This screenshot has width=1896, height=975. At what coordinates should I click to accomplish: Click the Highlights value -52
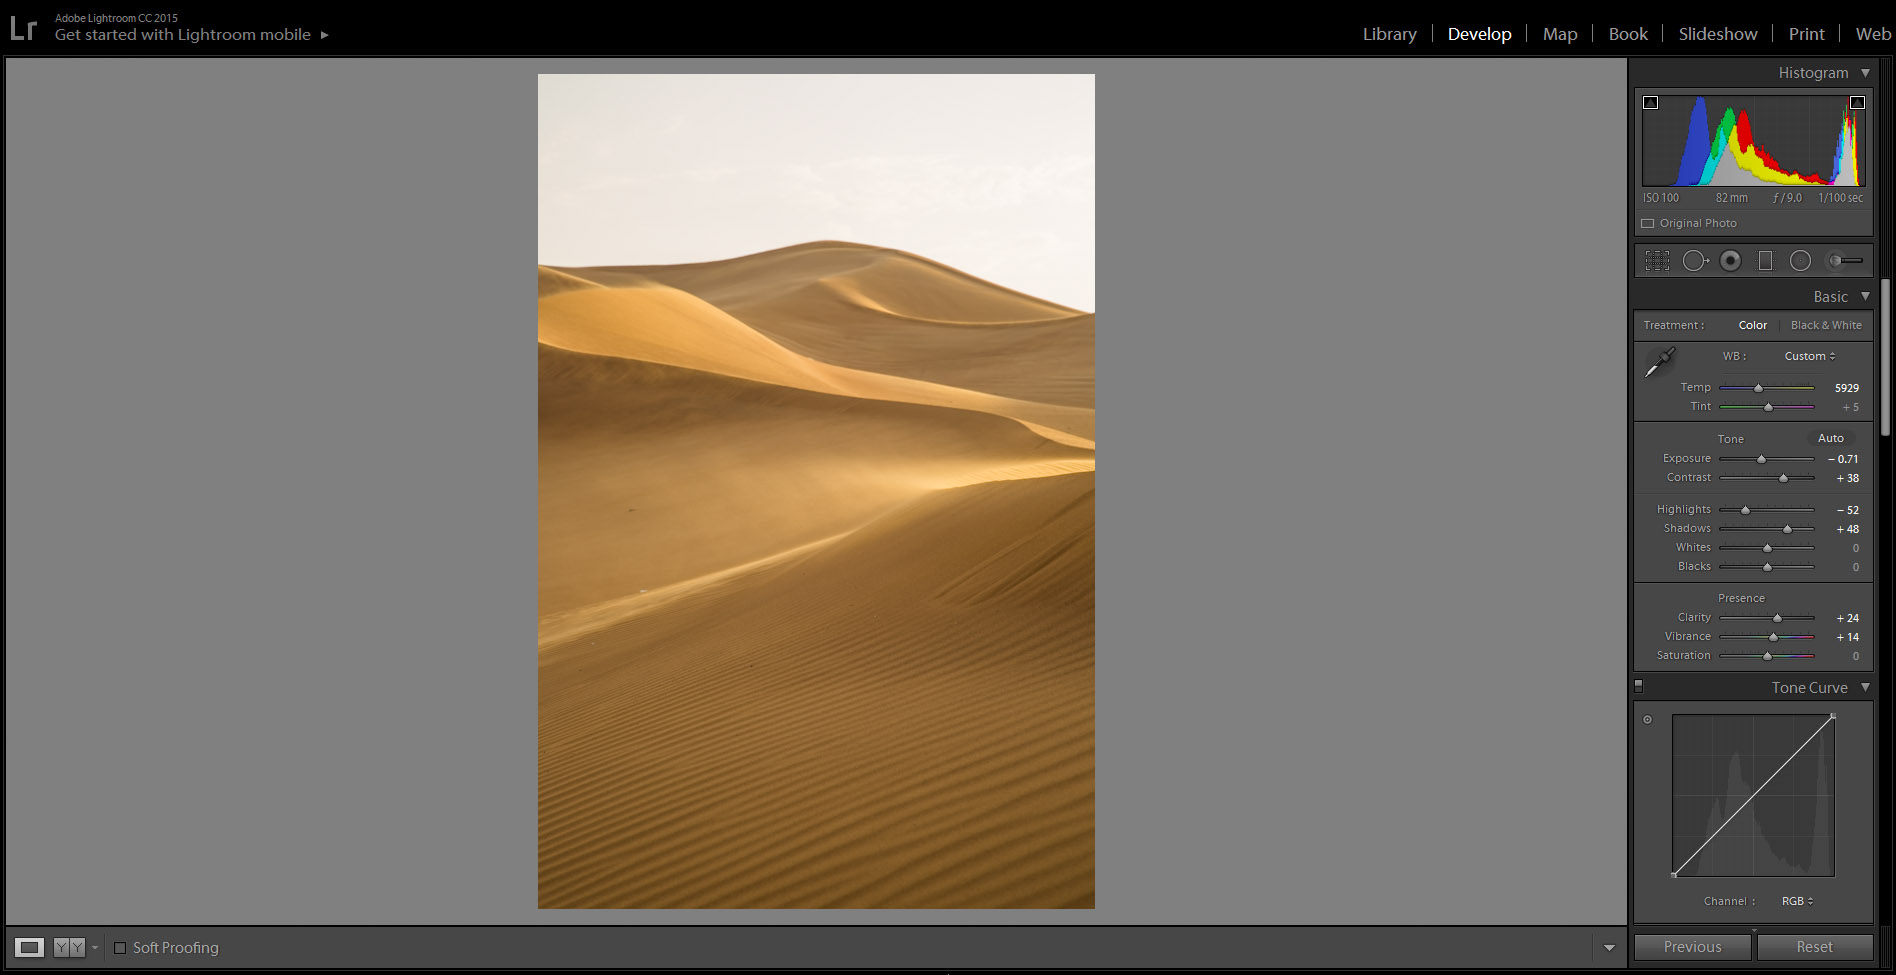click(x=1848, y=510)
